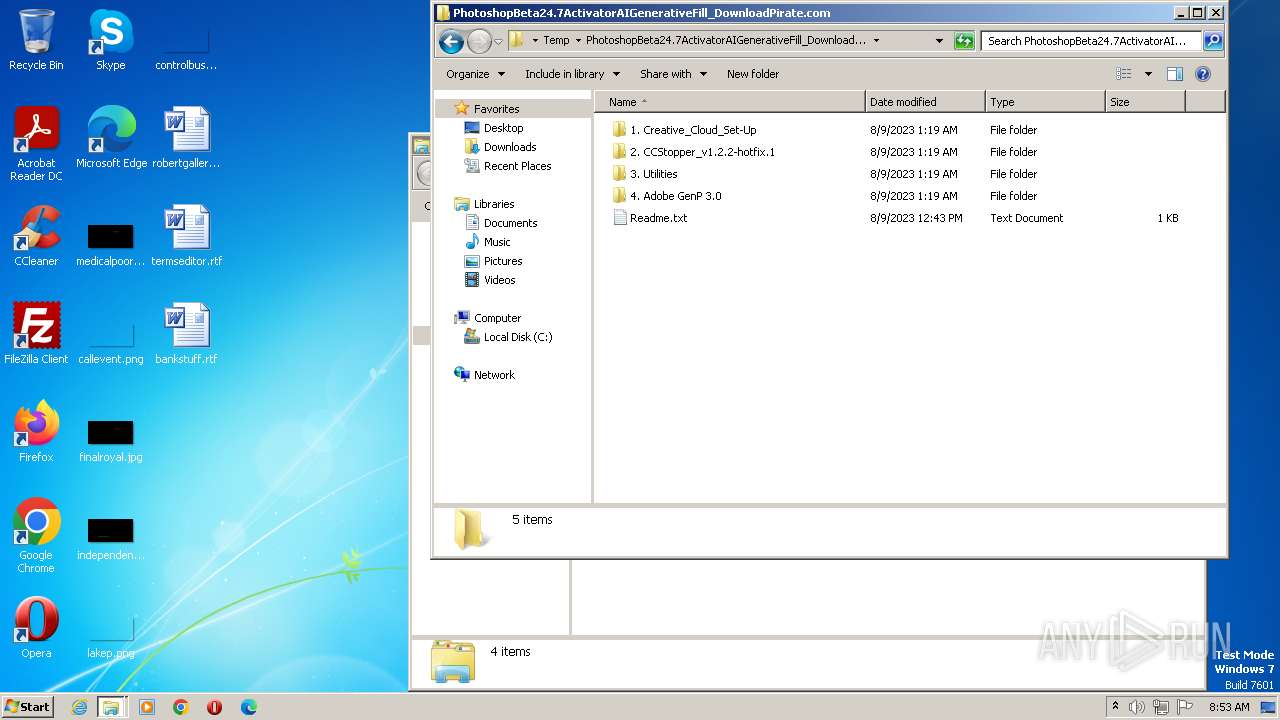Sort by Date modified column
This screenshot has height=720, width=1280.
925,102
